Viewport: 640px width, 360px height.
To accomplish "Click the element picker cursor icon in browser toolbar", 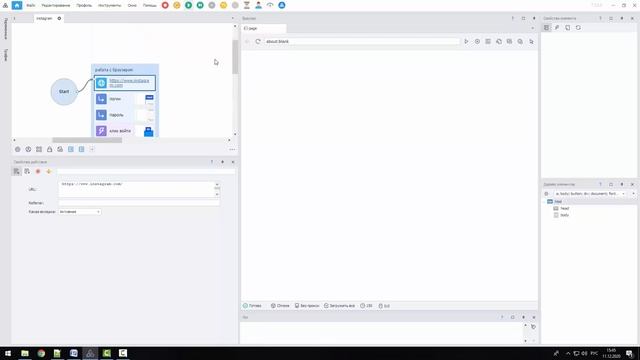I will [531, 41].
